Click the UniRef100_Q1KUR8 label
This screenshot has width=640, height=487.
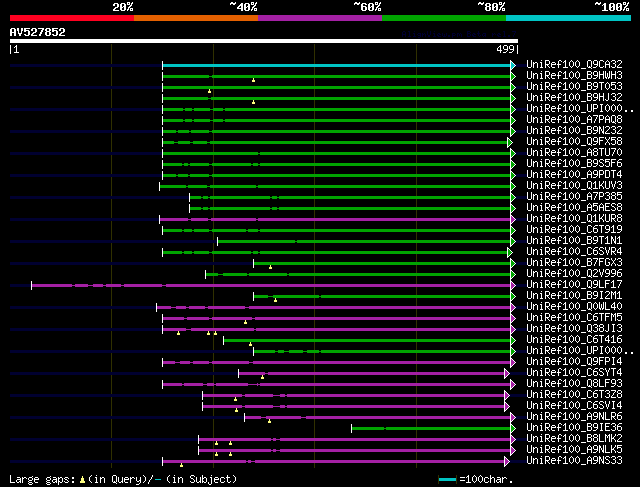(x=574, y=219)
